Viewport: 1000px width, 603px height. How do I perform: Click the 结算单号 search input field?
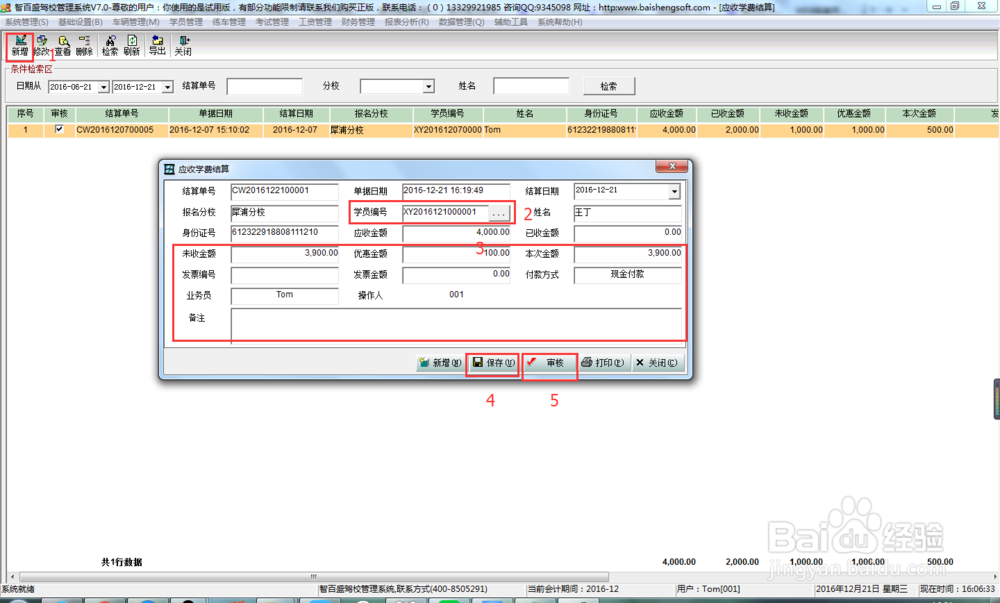(265, 86)
